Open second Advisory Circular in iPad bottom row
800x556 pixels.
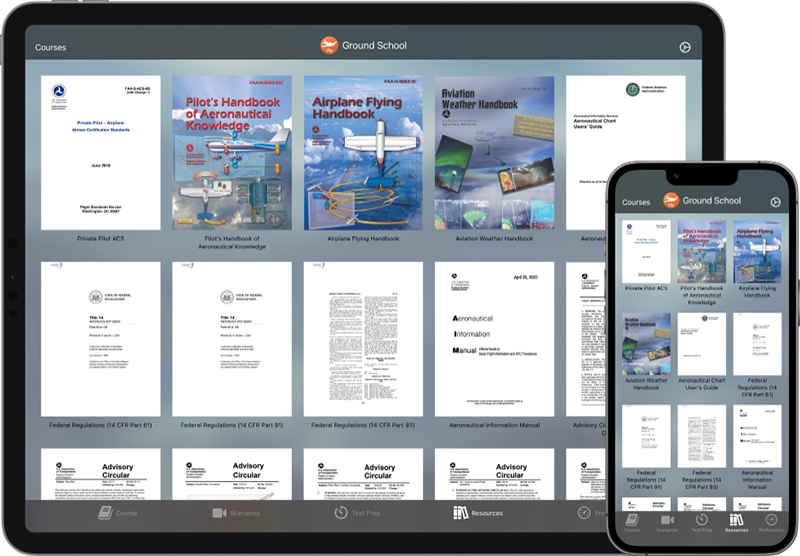pyautogui.click(x=232, y=474)
